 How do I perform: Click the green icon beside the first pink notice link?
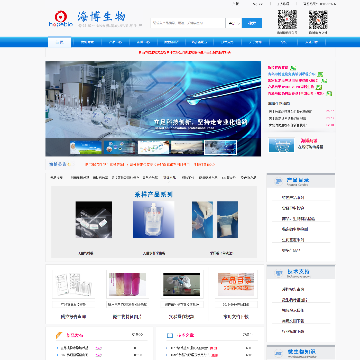coord(293,68)
